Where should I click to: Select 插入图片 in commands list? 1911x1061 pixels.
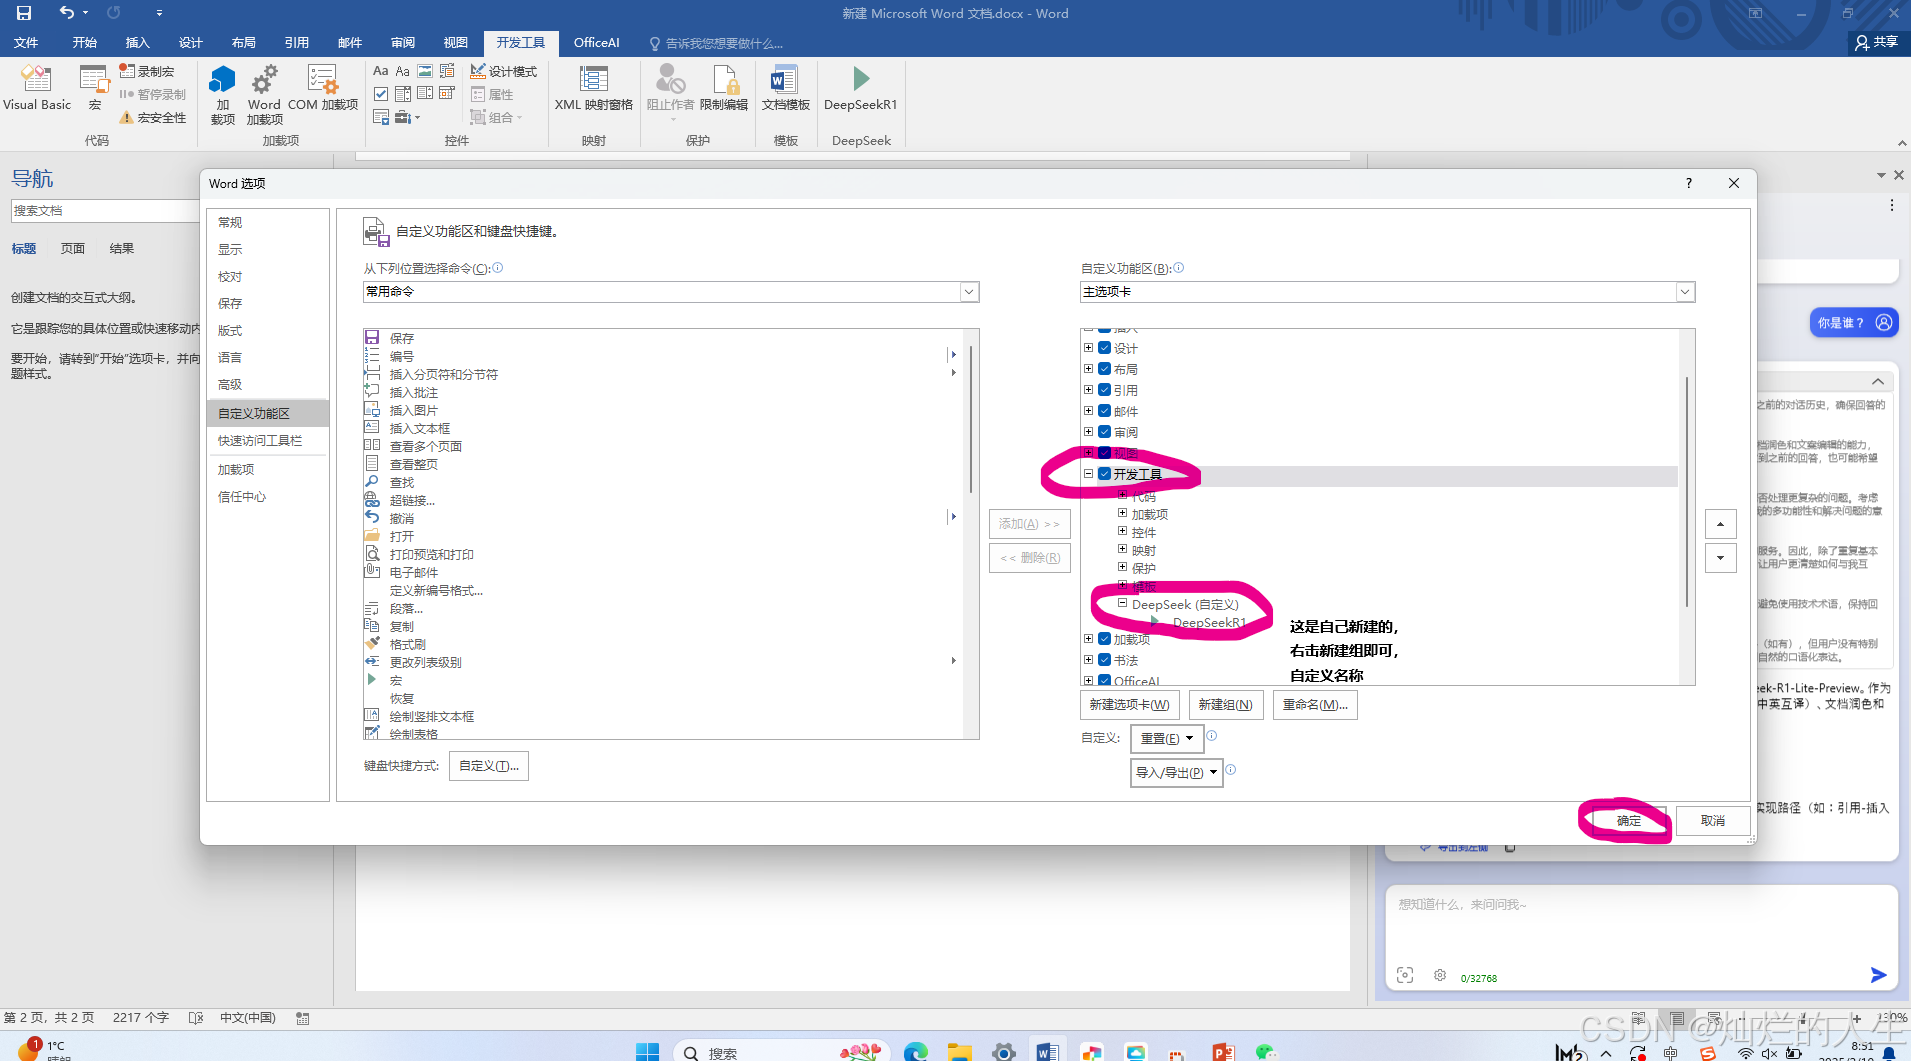pos(413,410)
